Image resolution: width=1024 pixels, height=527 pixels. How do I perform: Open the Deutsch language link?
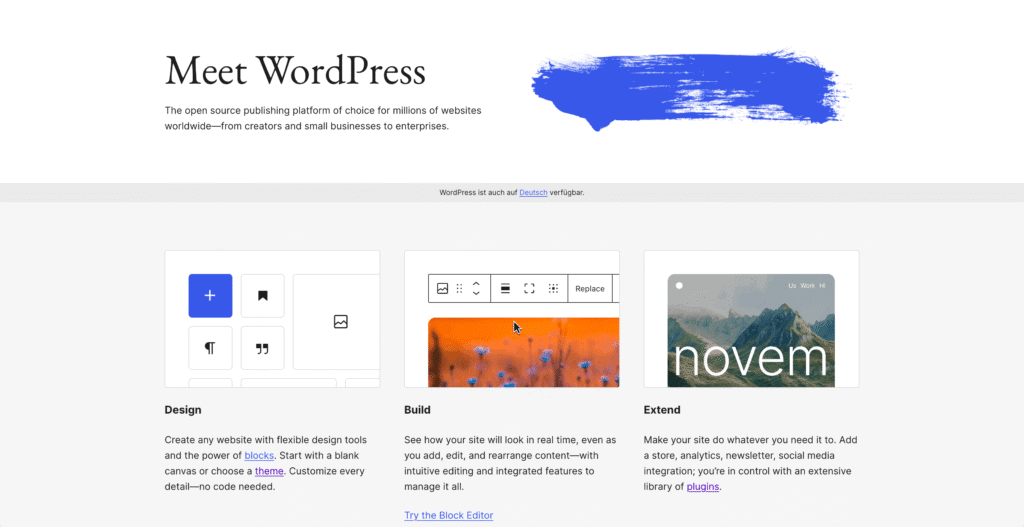(x=534, y=193)
